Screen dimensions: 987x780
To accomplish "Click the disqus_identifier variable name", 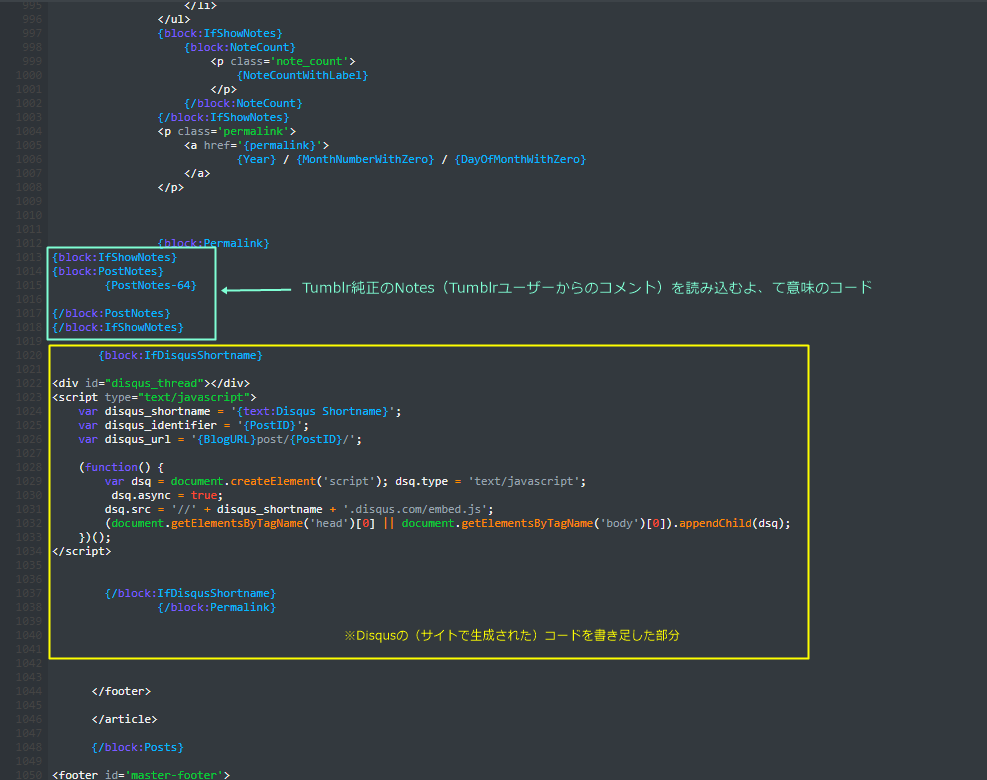I will tap(161, 425).
